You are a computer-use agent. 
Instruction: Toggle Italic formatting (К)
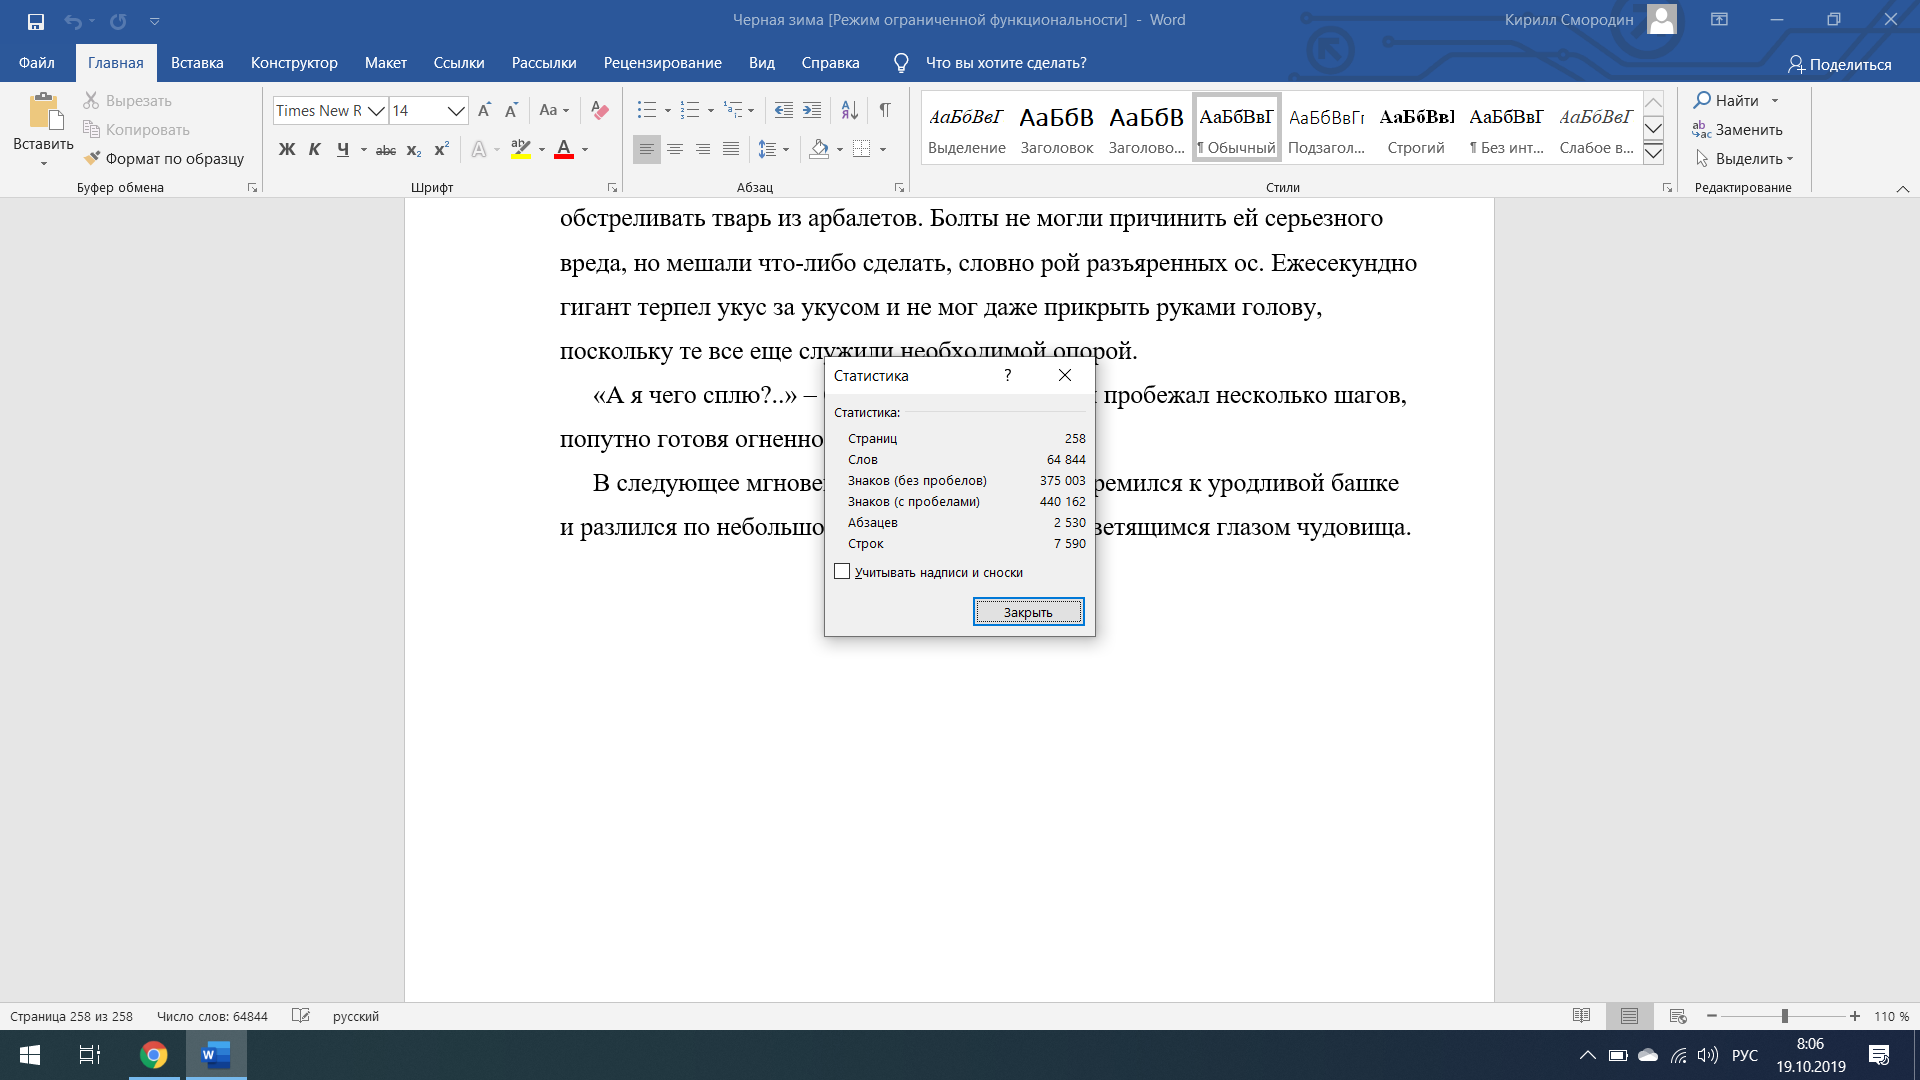[x=314, y=149]
